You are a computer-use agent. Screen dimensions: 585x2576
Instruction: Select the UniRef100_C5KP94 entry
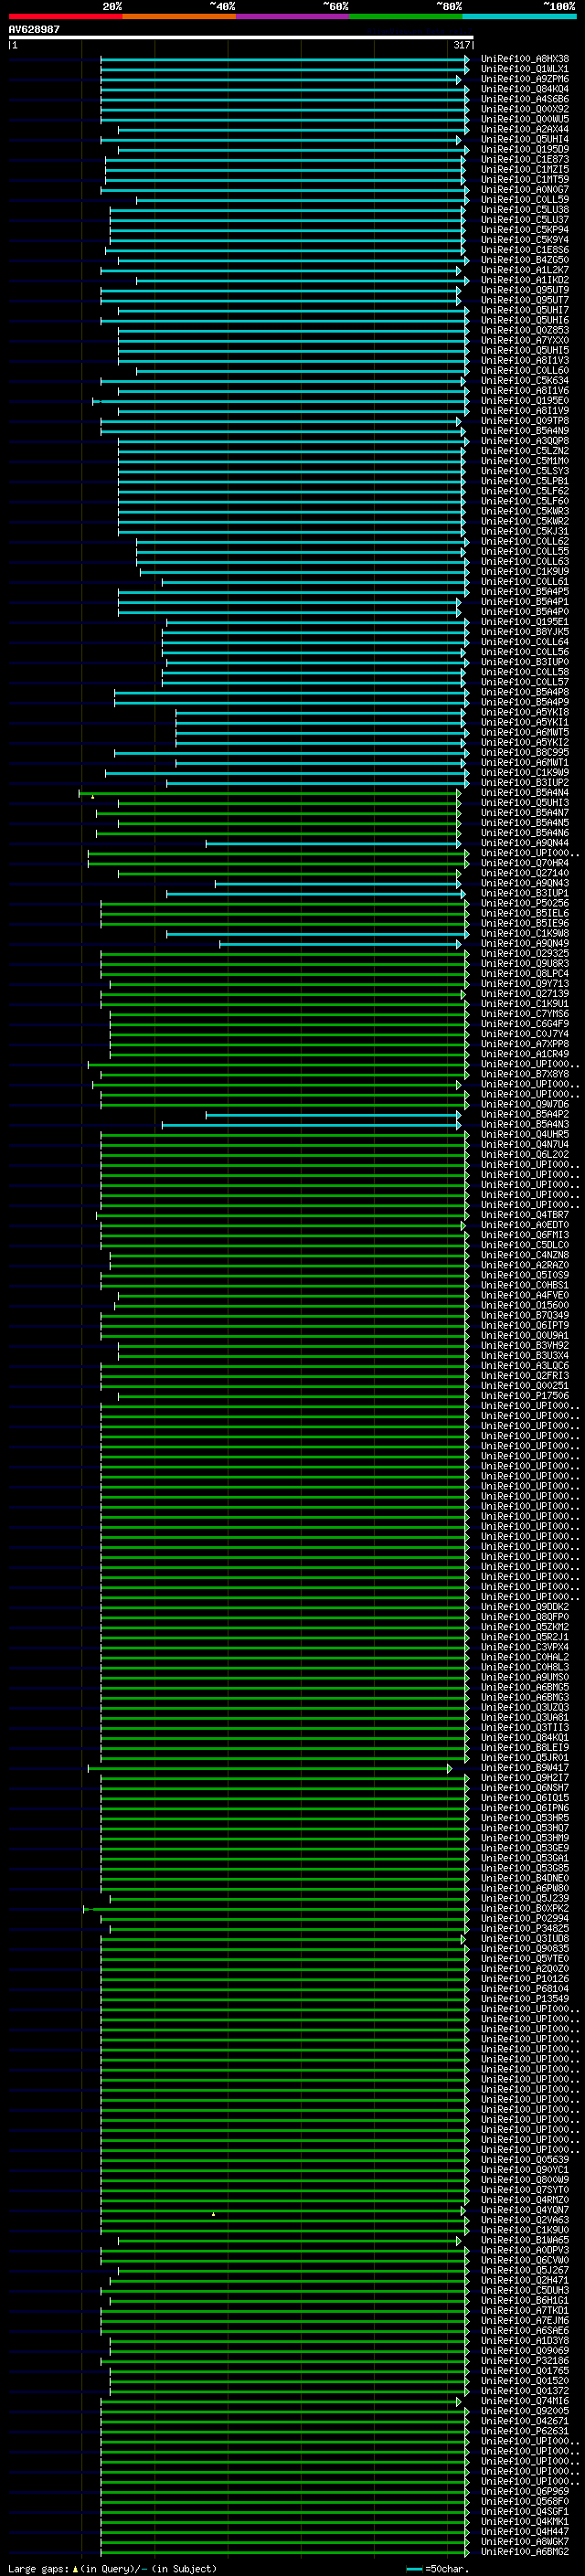click(x=525, y=230)
